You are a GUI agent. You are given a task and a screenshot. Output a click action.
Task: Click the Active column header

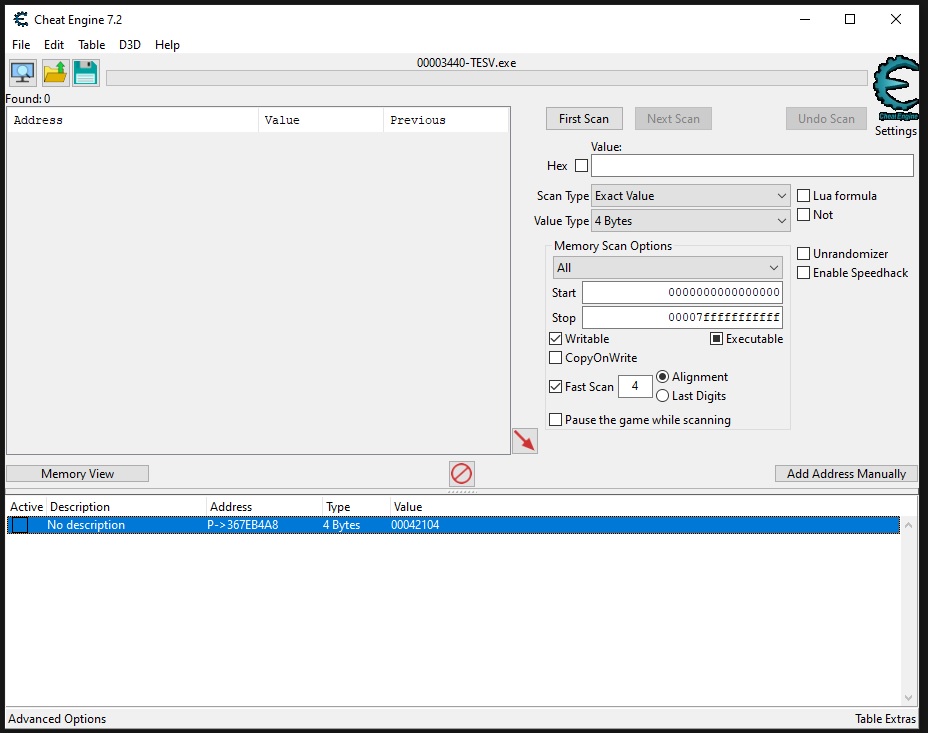[x=27, y=507]
